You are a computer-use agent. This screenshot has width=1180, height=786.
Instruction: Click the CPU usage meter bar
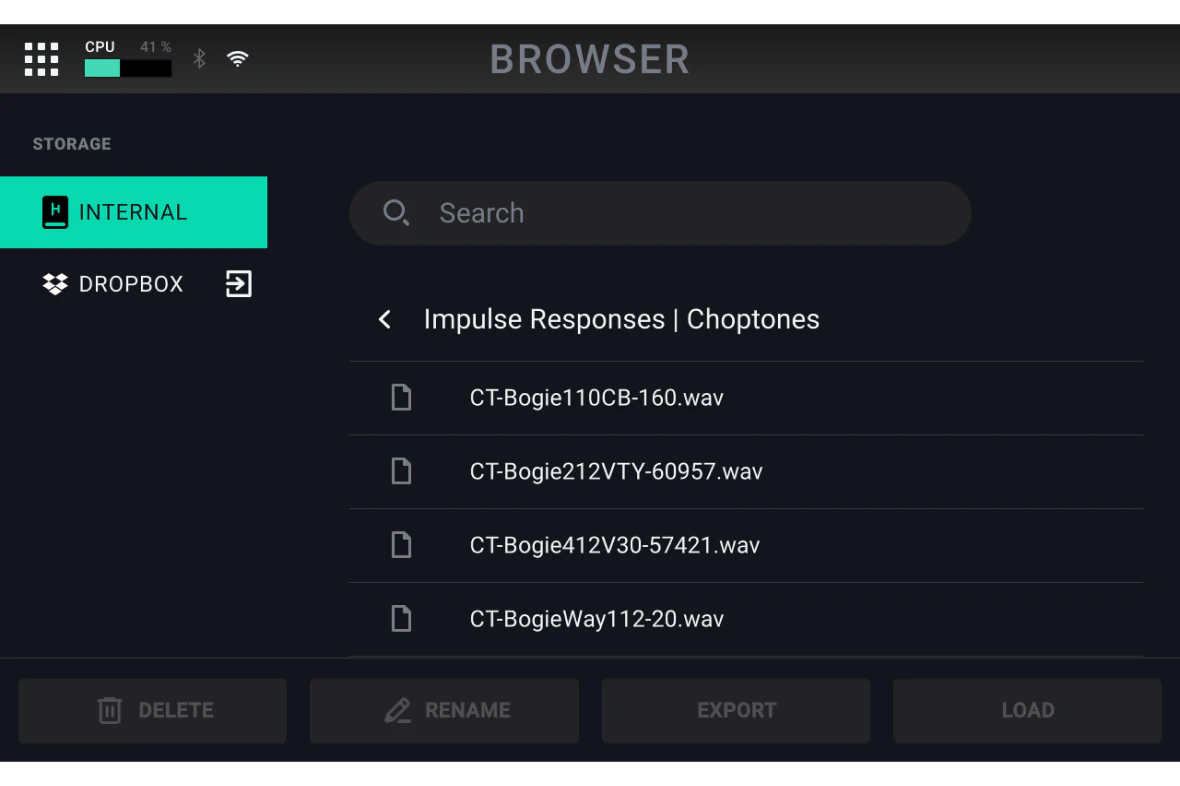128,69
